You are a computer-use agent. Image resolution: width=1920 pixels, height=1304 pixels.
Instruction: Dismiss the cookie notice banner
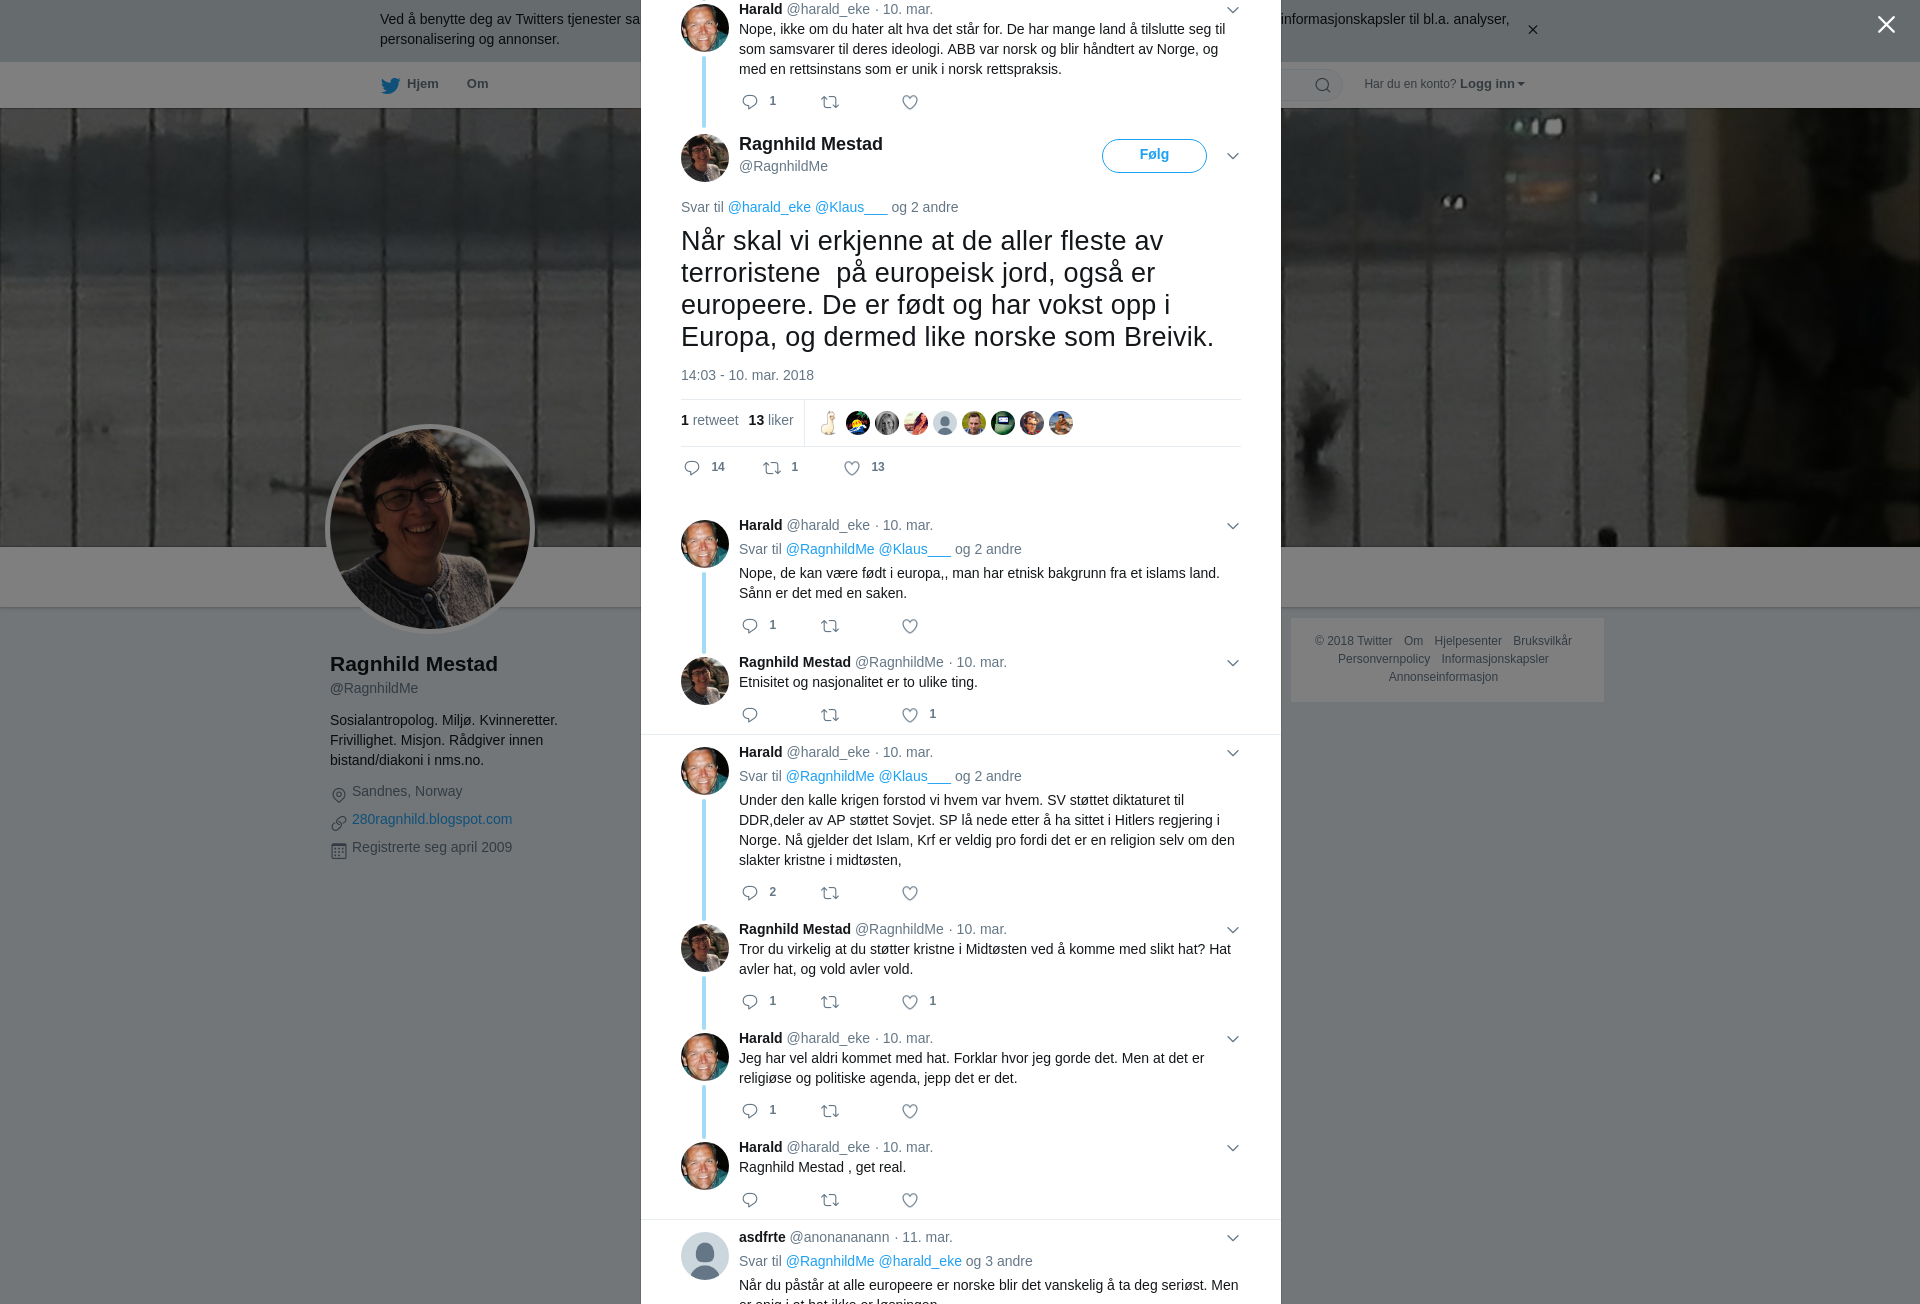pos(1532,30)
